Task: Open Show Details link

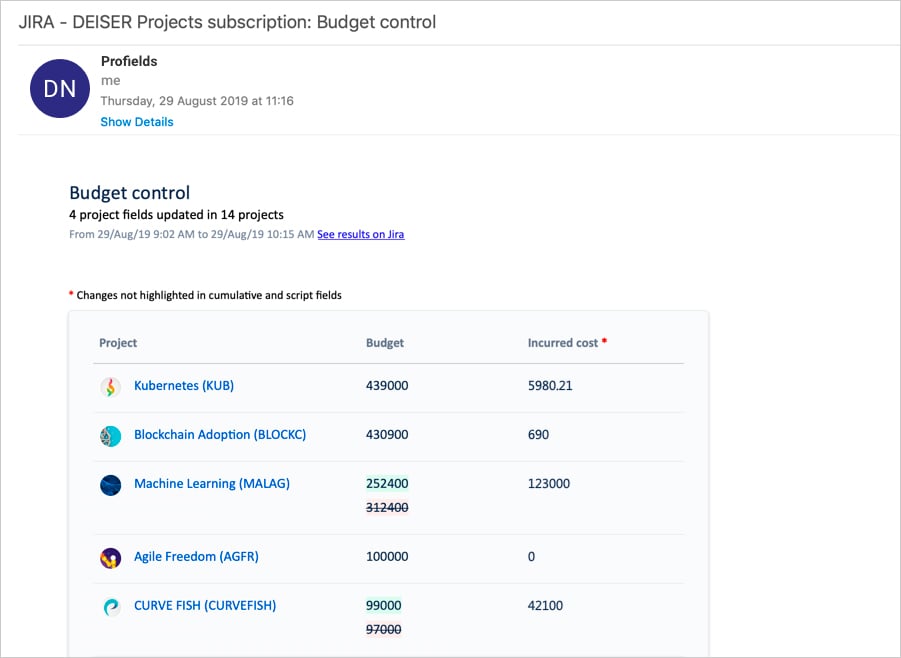Action: point(137,122)
